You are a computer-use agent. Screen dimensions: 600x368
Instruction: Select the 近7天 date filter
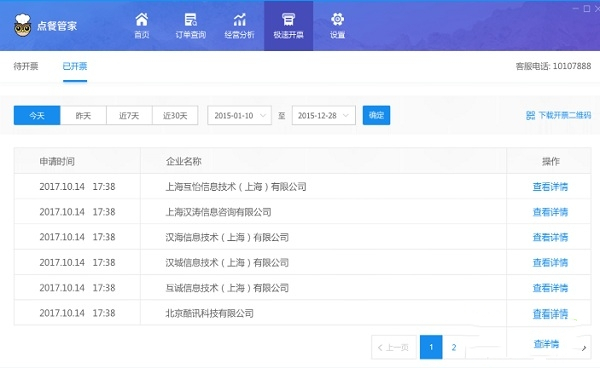point(129,115)
